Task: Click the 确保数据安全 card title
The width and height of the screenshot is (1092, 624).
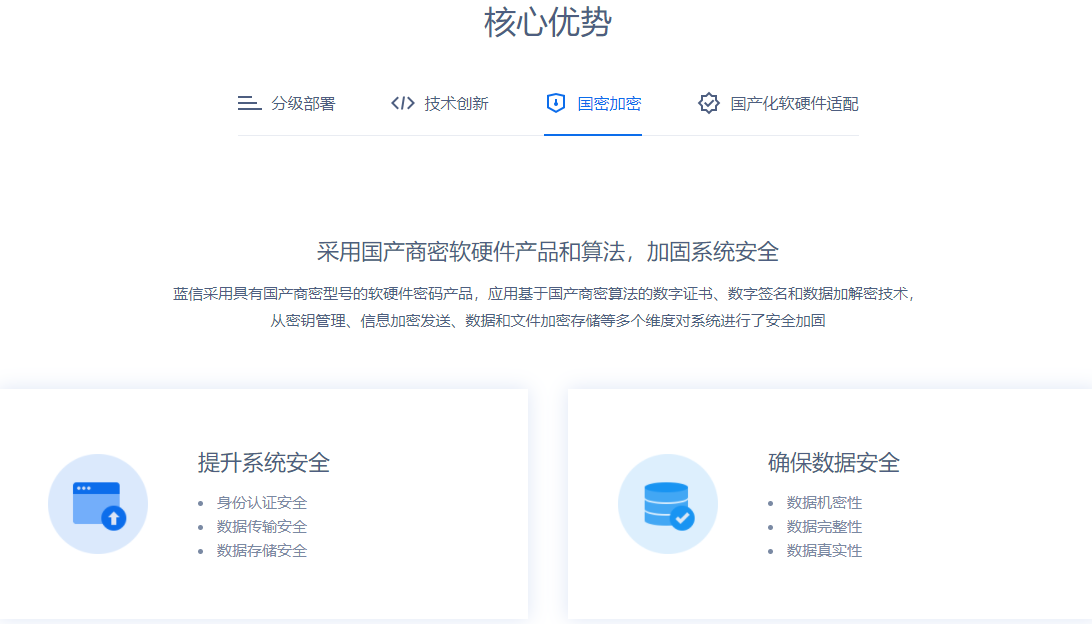Action: (x=833, y=463)
